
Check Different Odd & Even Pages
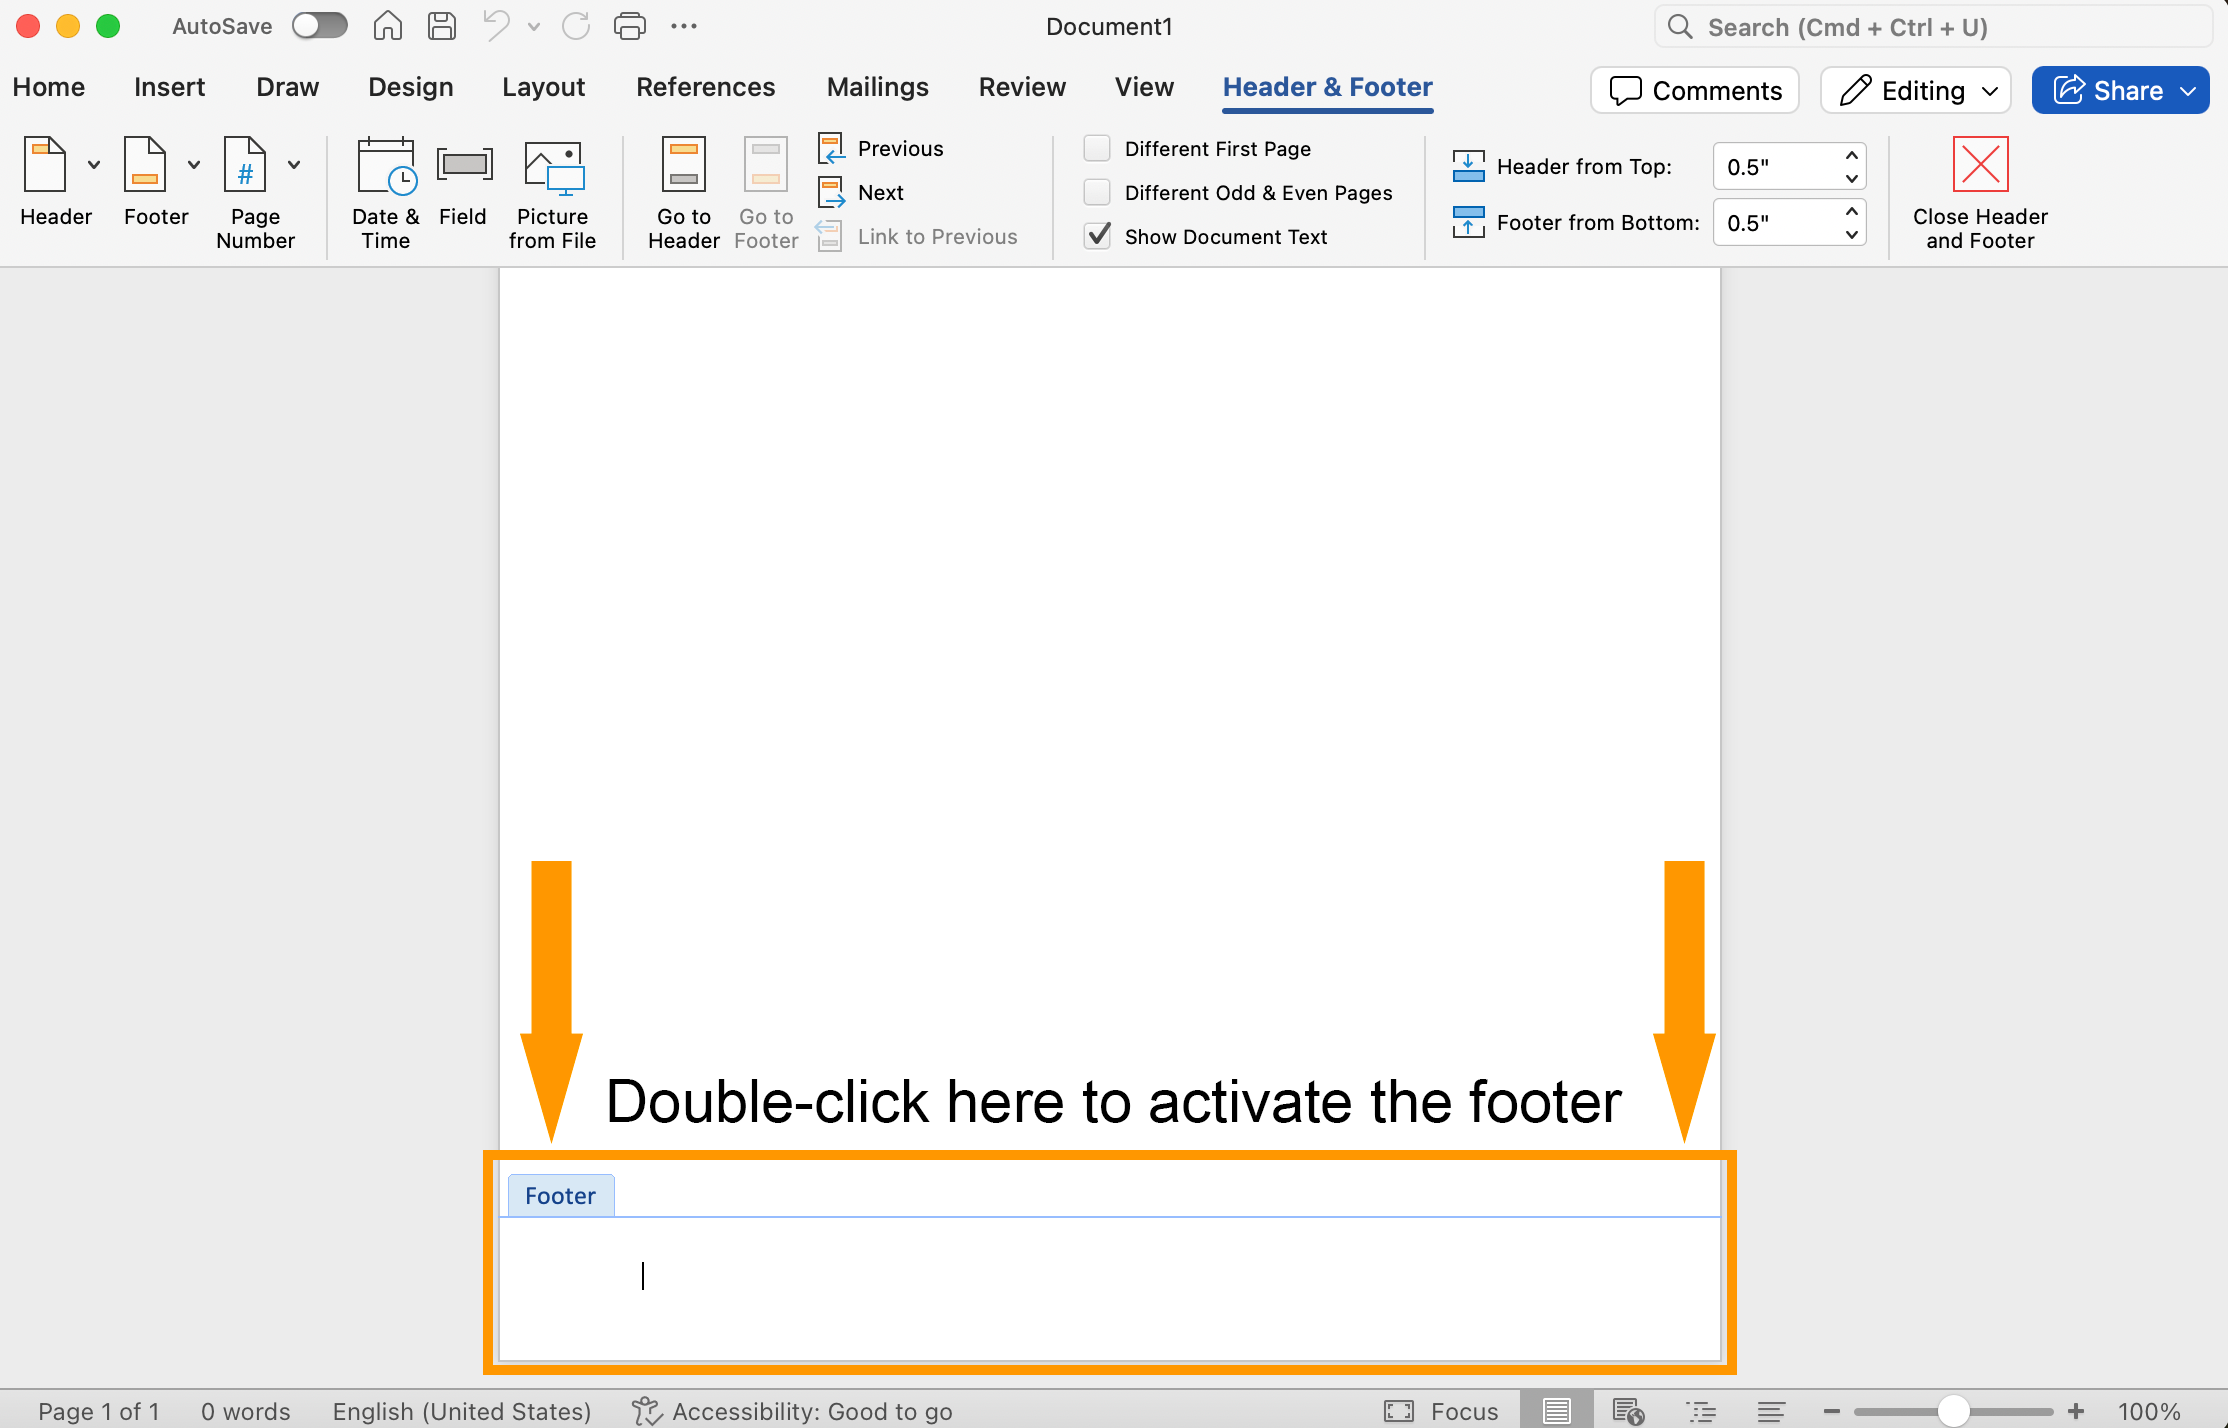click(1097, 192)
